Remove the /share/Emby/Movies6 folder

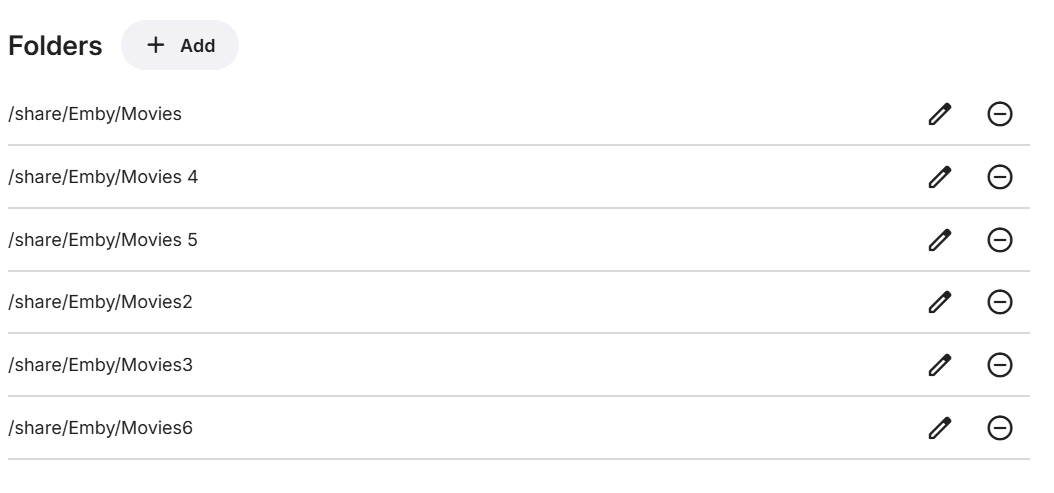(x=999, y=428)
